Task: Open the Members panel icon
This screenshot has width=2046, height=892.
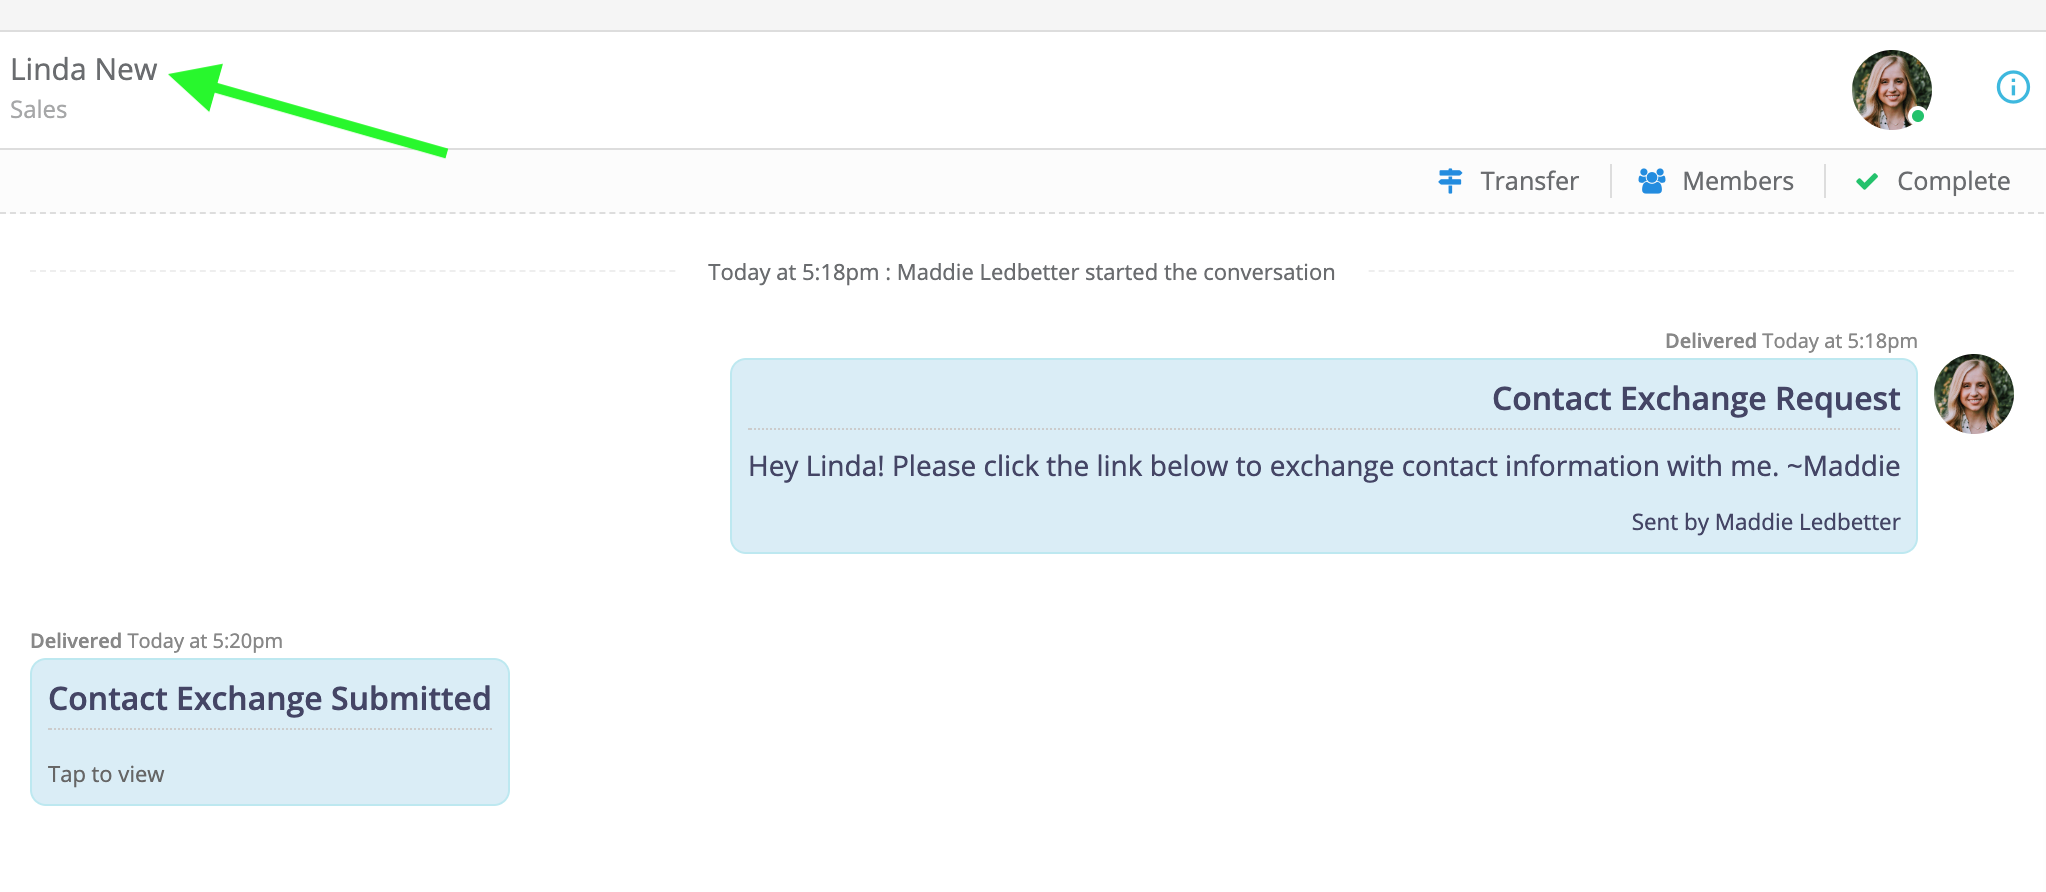Action: (1652, 181)
